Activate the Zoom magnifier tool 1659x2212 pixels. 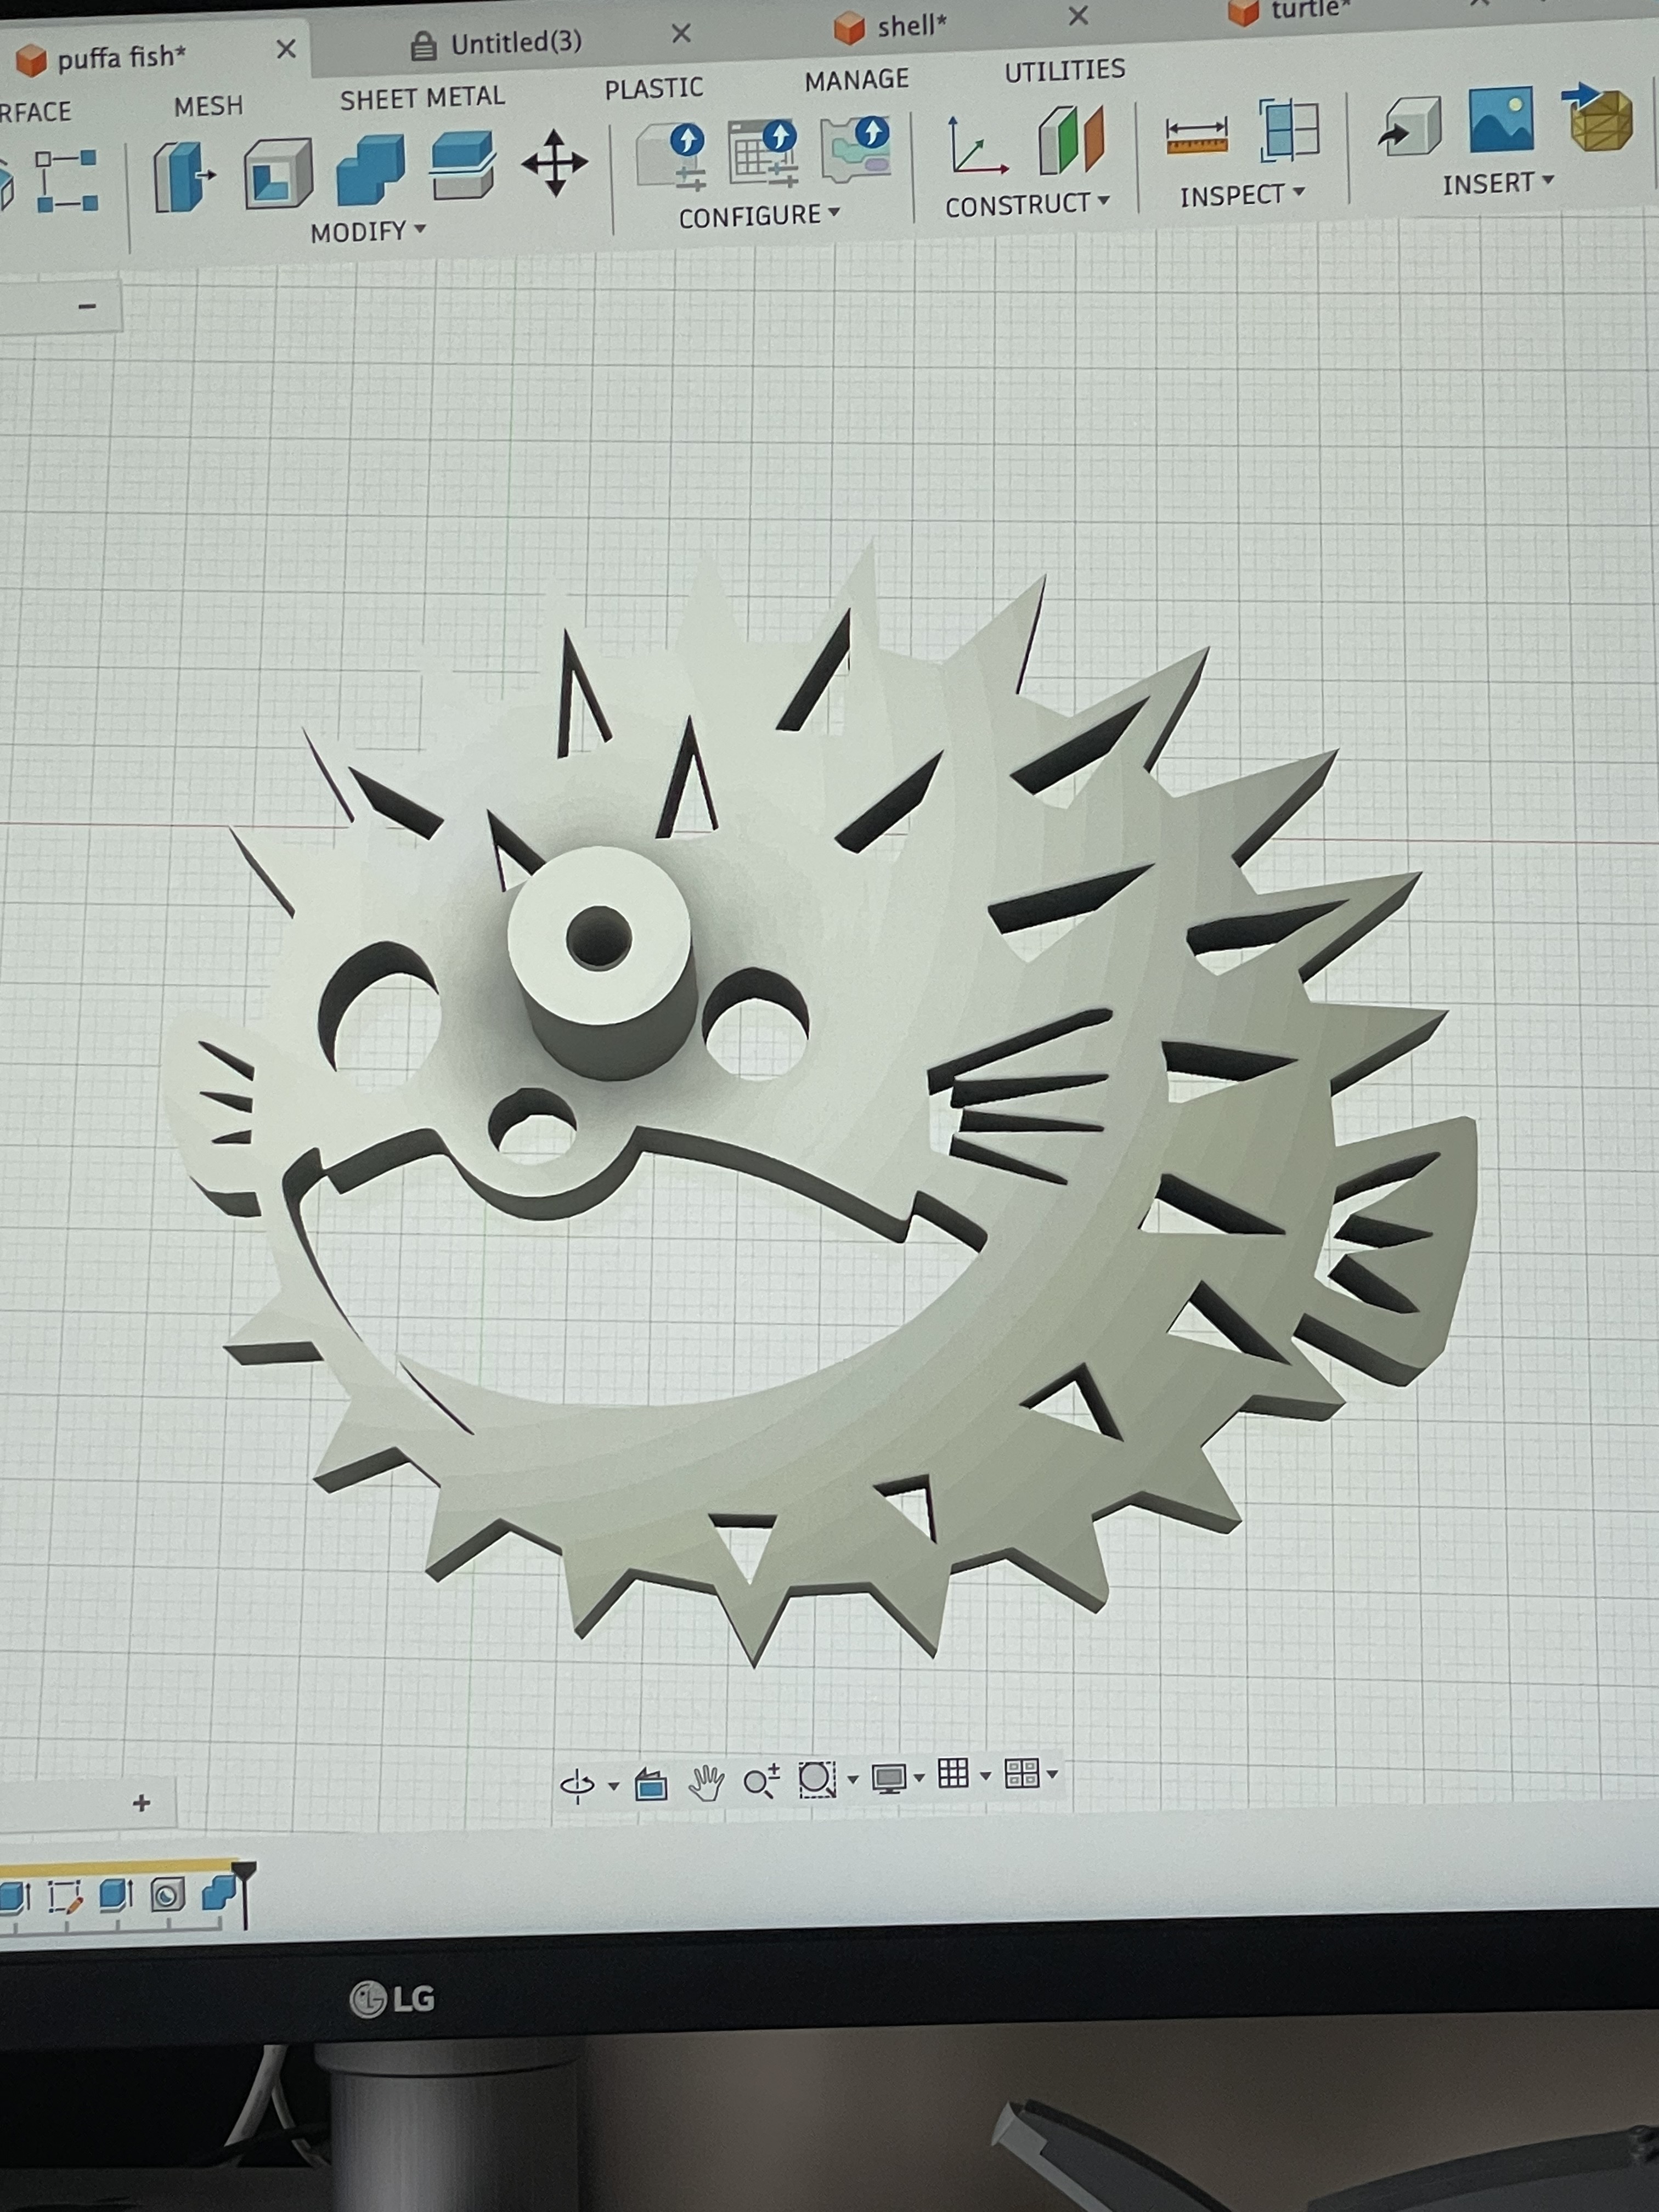pyautogui.click(x=761, y=1781)
